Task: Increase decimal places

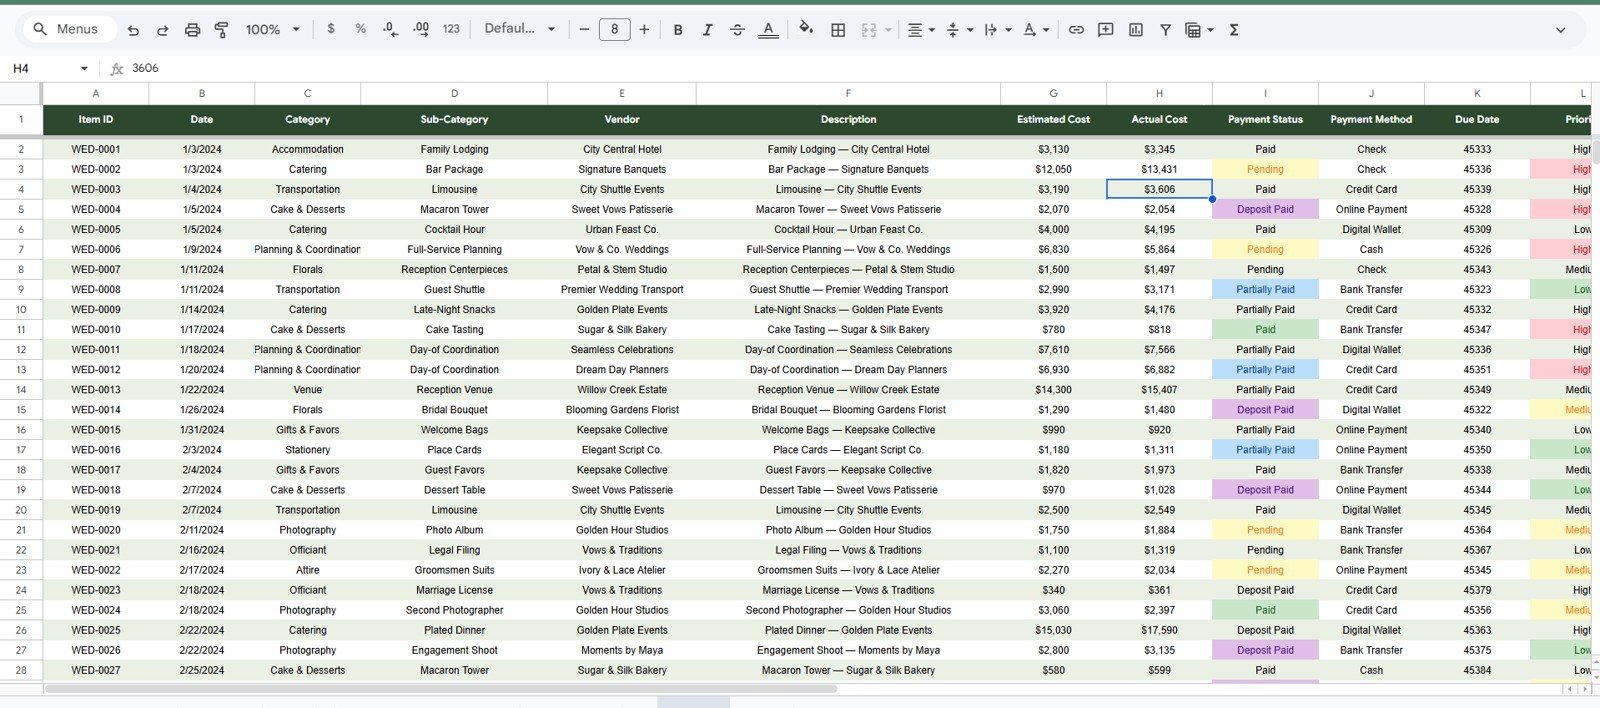Action: click(420, 29)
